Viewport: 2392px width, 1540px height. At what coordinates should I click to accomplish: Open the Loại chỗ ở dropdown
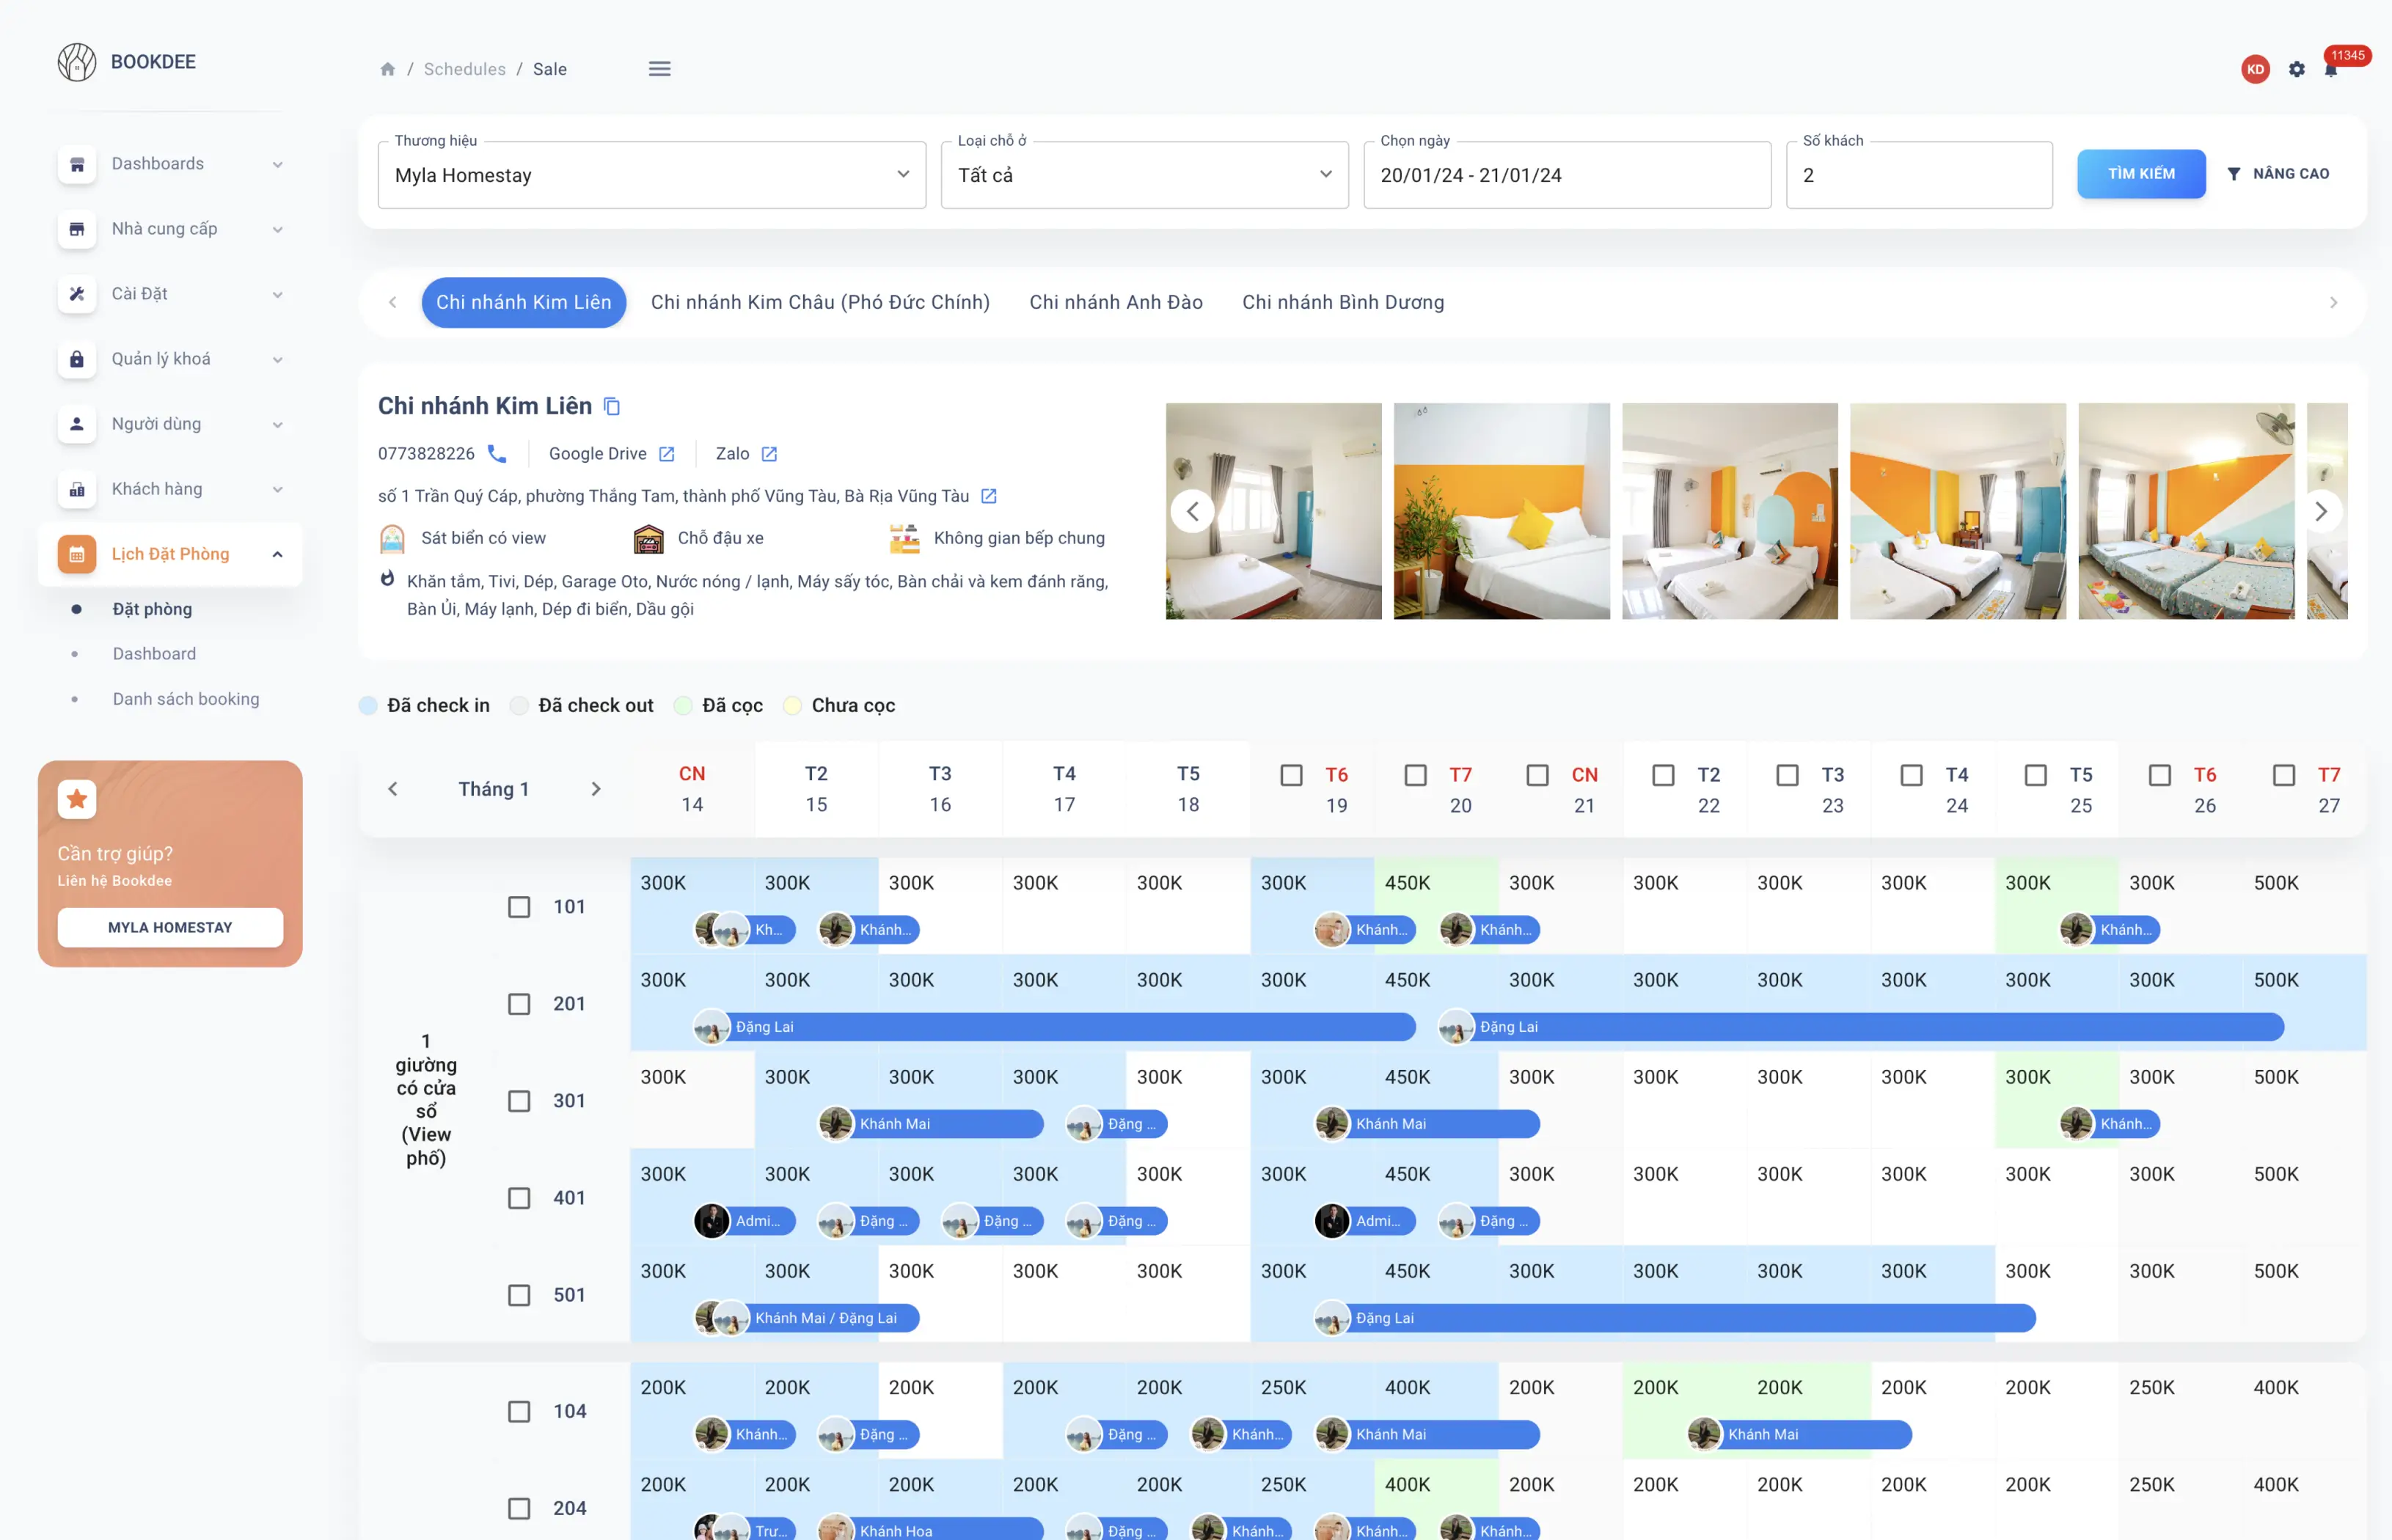[1144, 175]
